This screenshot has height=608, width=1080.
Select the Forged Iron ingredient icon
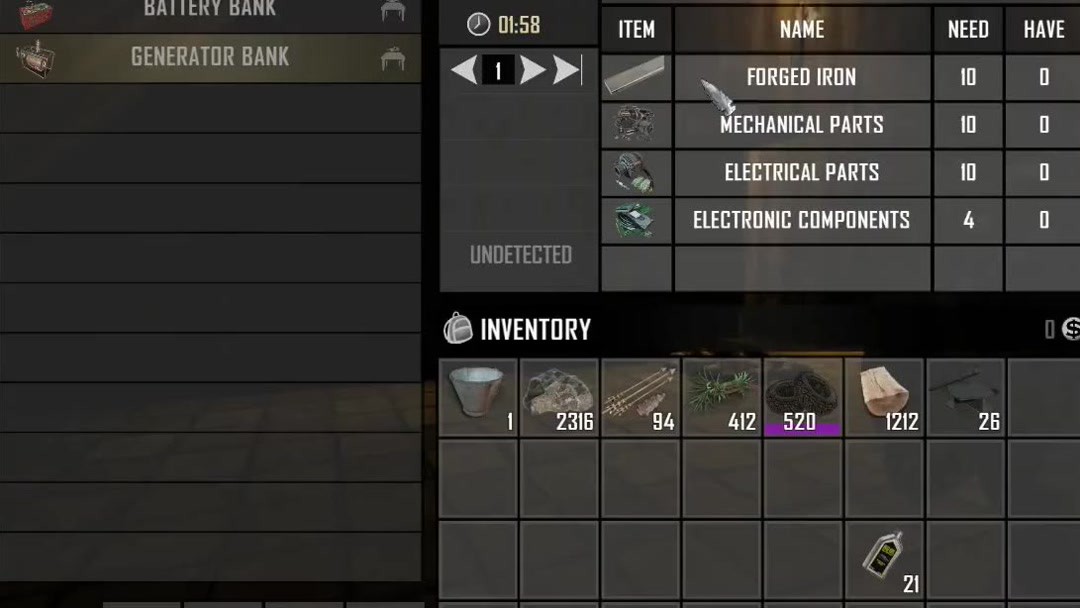(x=636, y=77)
